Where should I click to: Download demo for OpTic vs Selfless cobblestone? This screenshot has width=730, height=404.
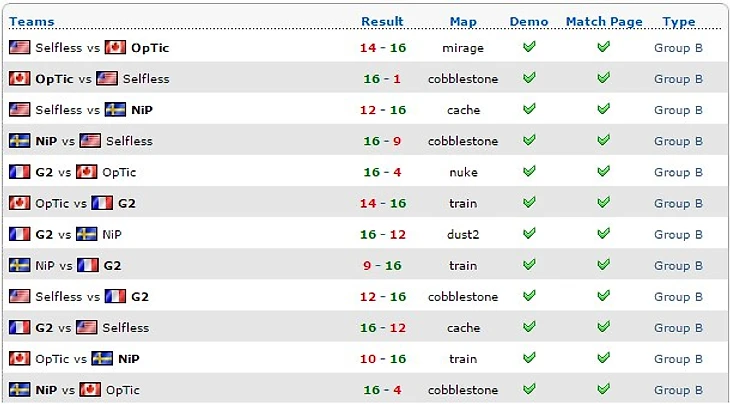coord(529,78)
